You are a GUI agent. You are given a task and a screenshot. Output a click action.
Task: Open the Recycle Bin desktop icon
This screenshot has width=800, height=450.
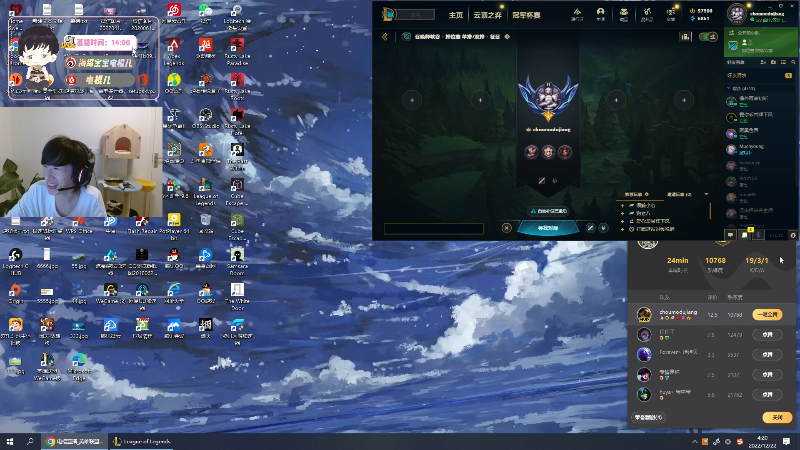pos(205,223)
